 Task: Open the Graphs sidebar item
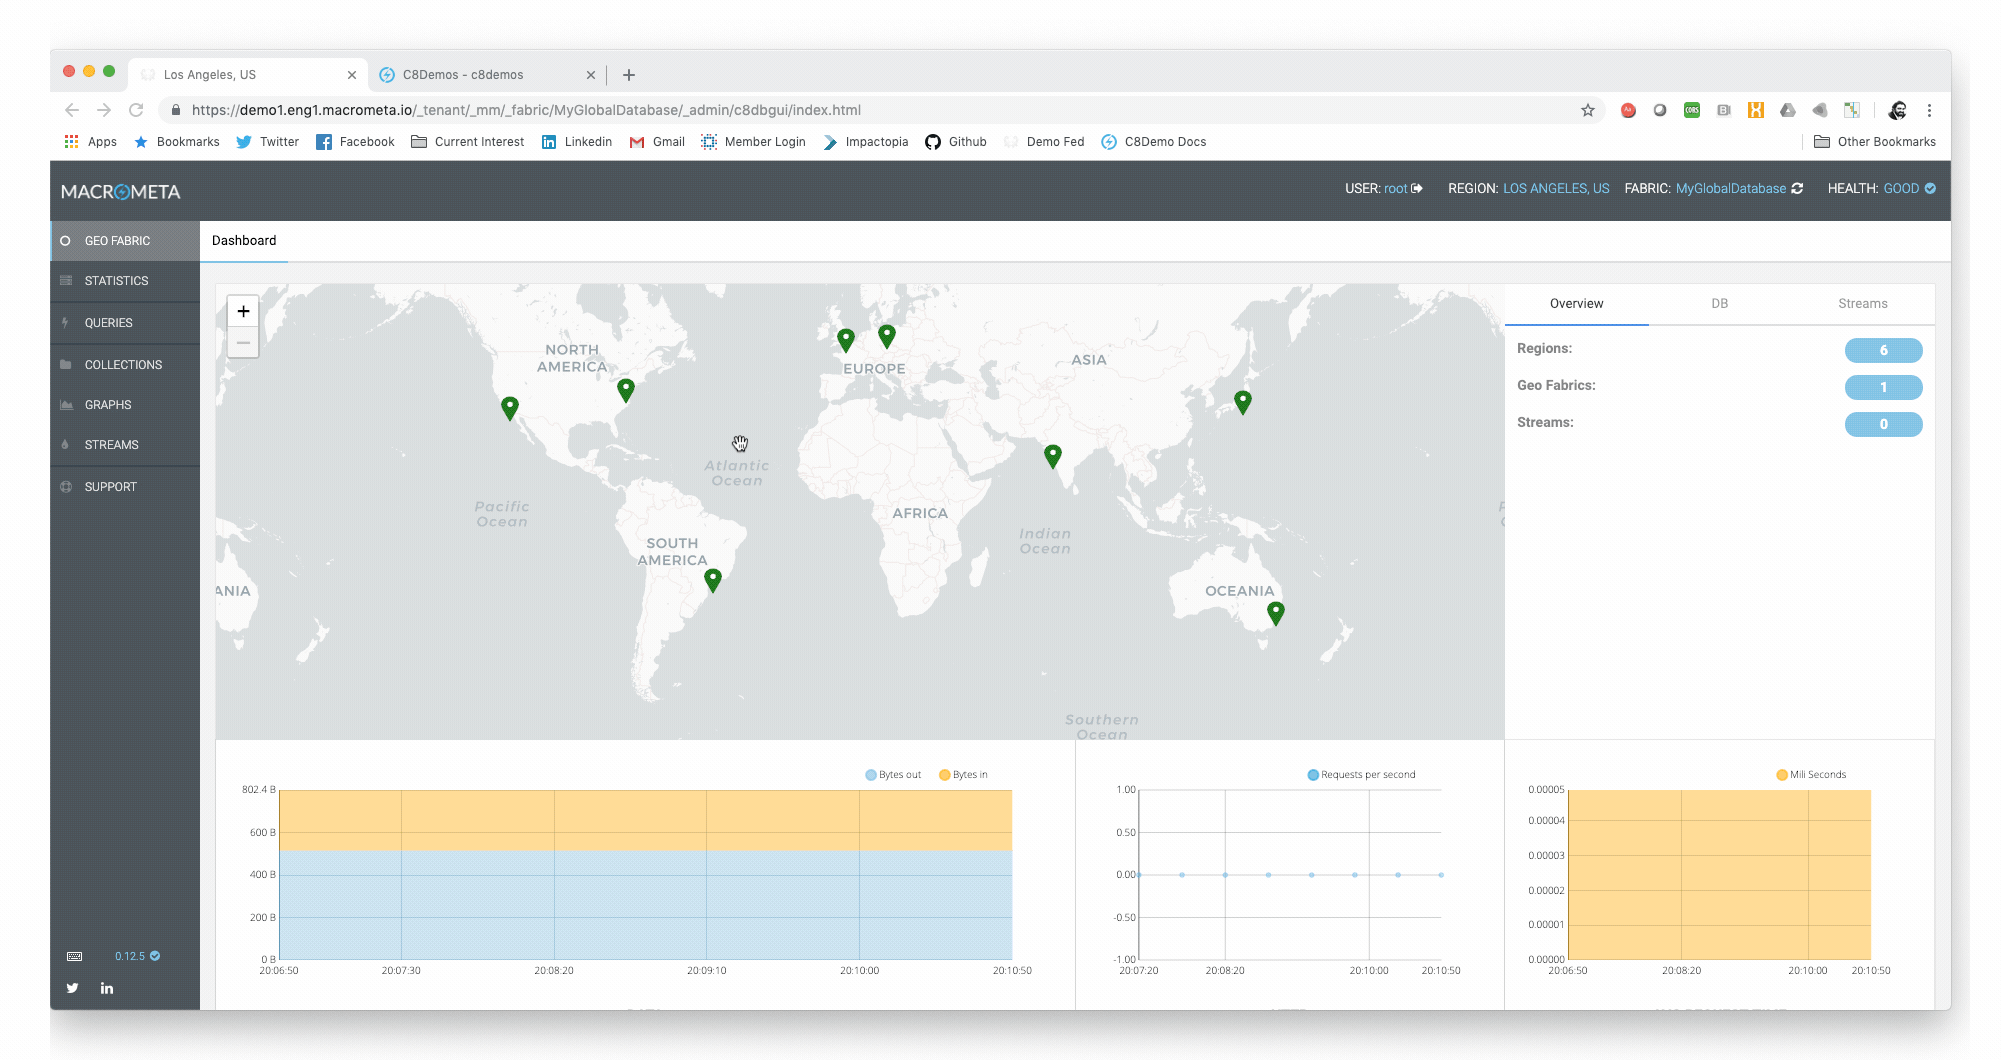click(x=125, y=405)
